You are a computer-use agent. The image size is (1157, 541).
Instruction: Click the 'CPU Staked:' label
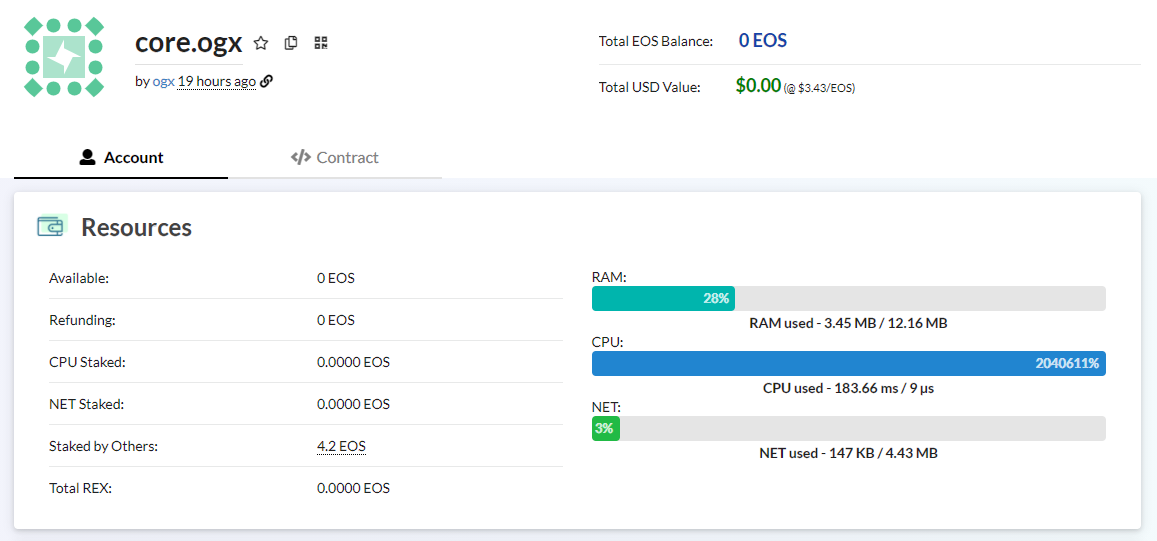[88, 362]
